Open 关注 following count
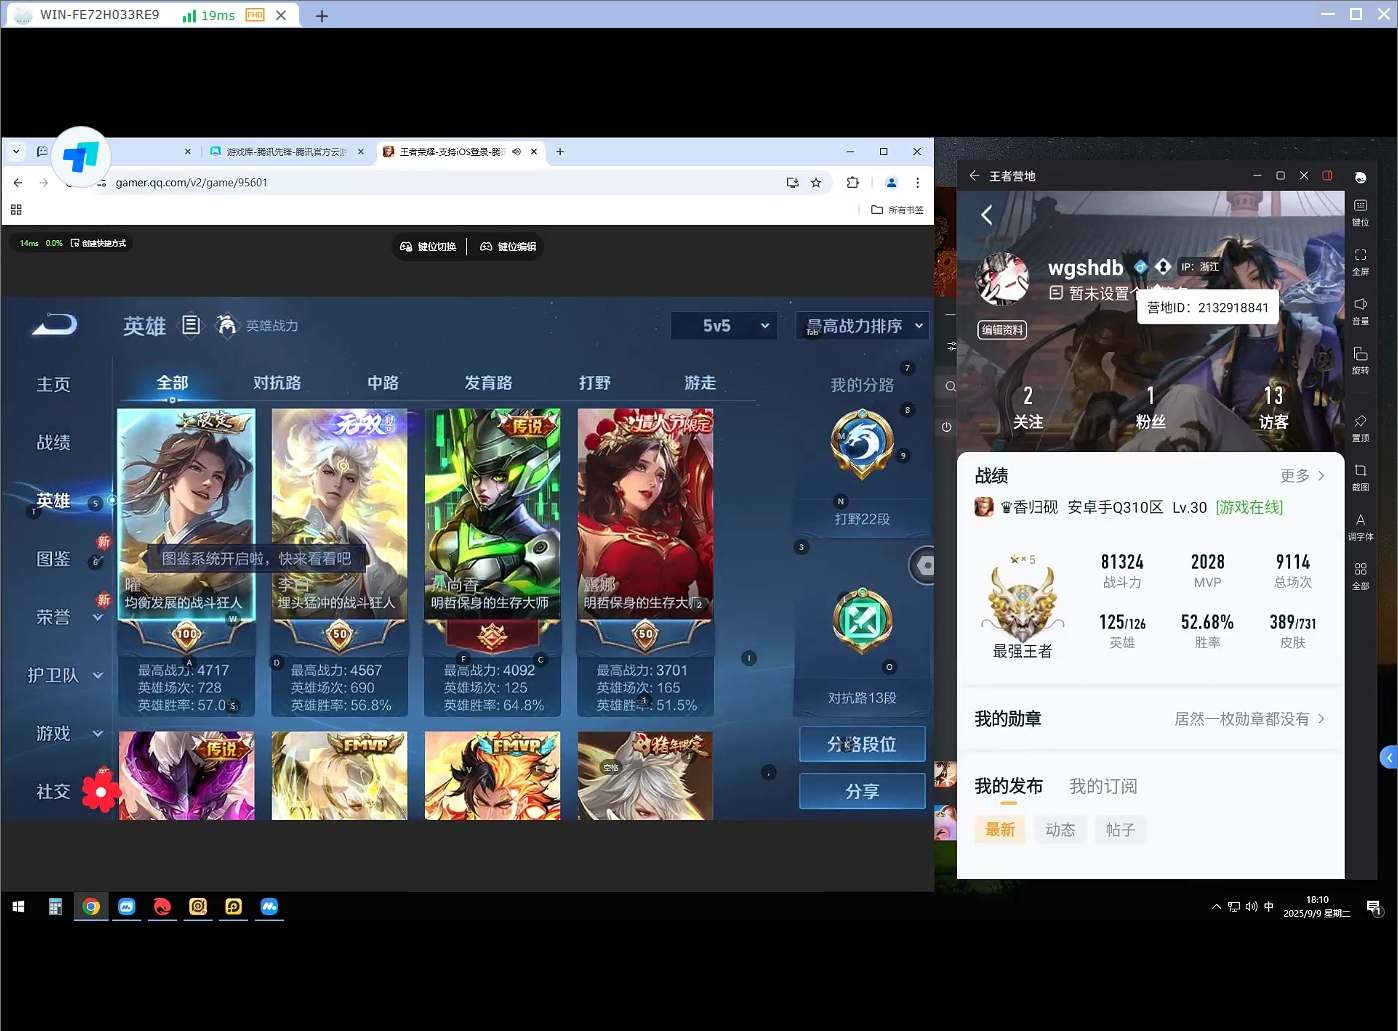Screen dimensions: 1398x1031 [x=1028, y=408]
